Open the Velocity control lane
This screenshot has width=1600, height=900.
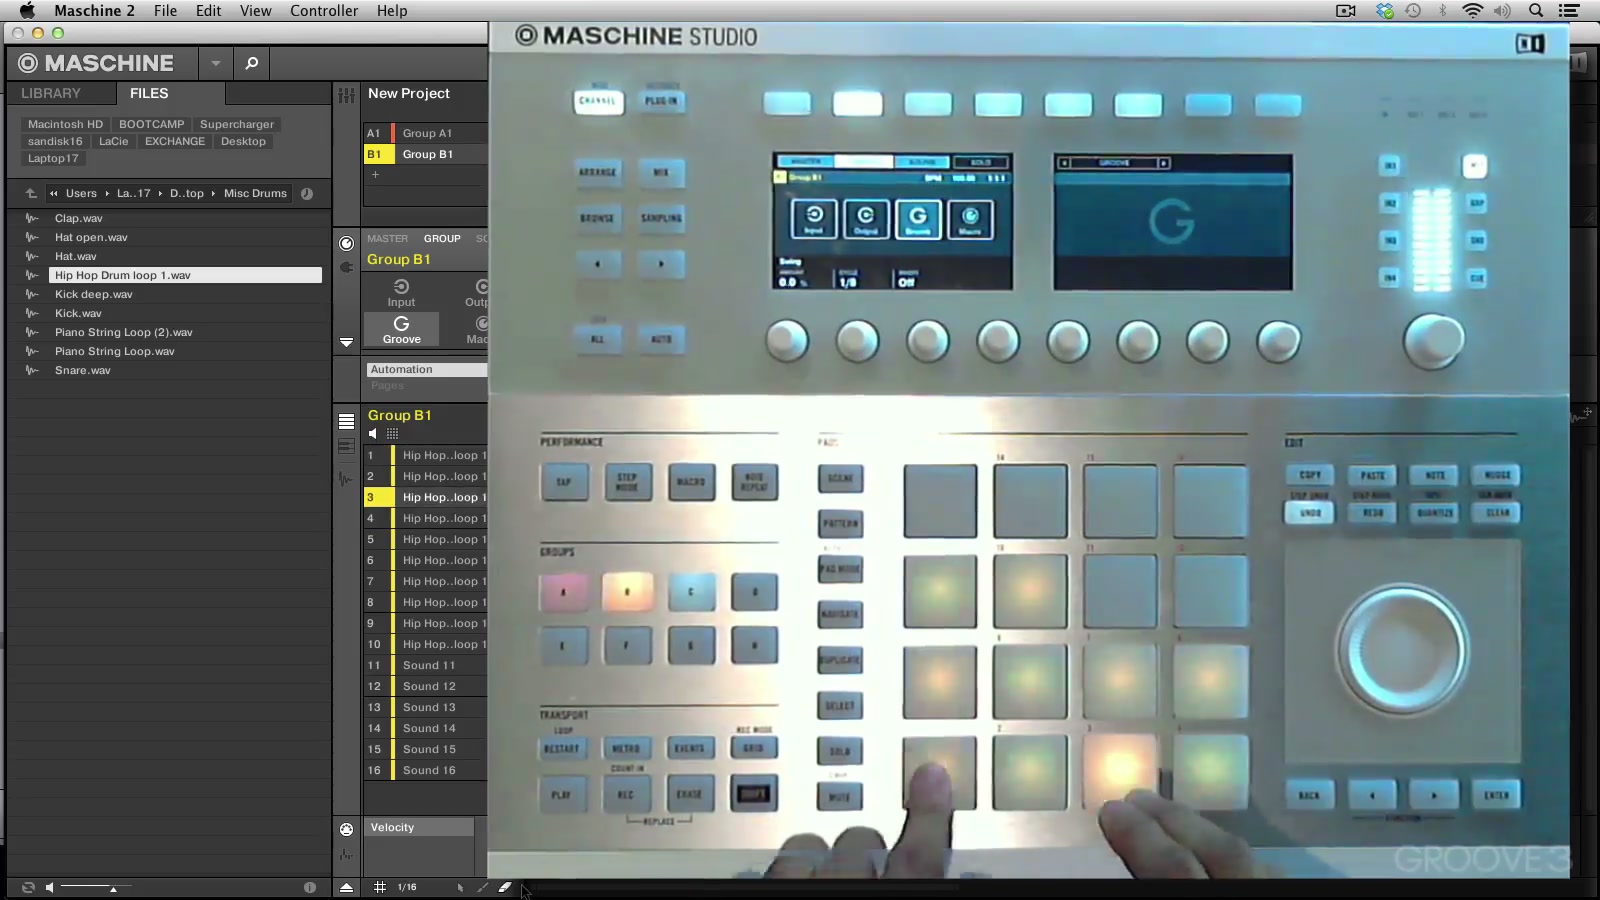[x=419, y=827]
